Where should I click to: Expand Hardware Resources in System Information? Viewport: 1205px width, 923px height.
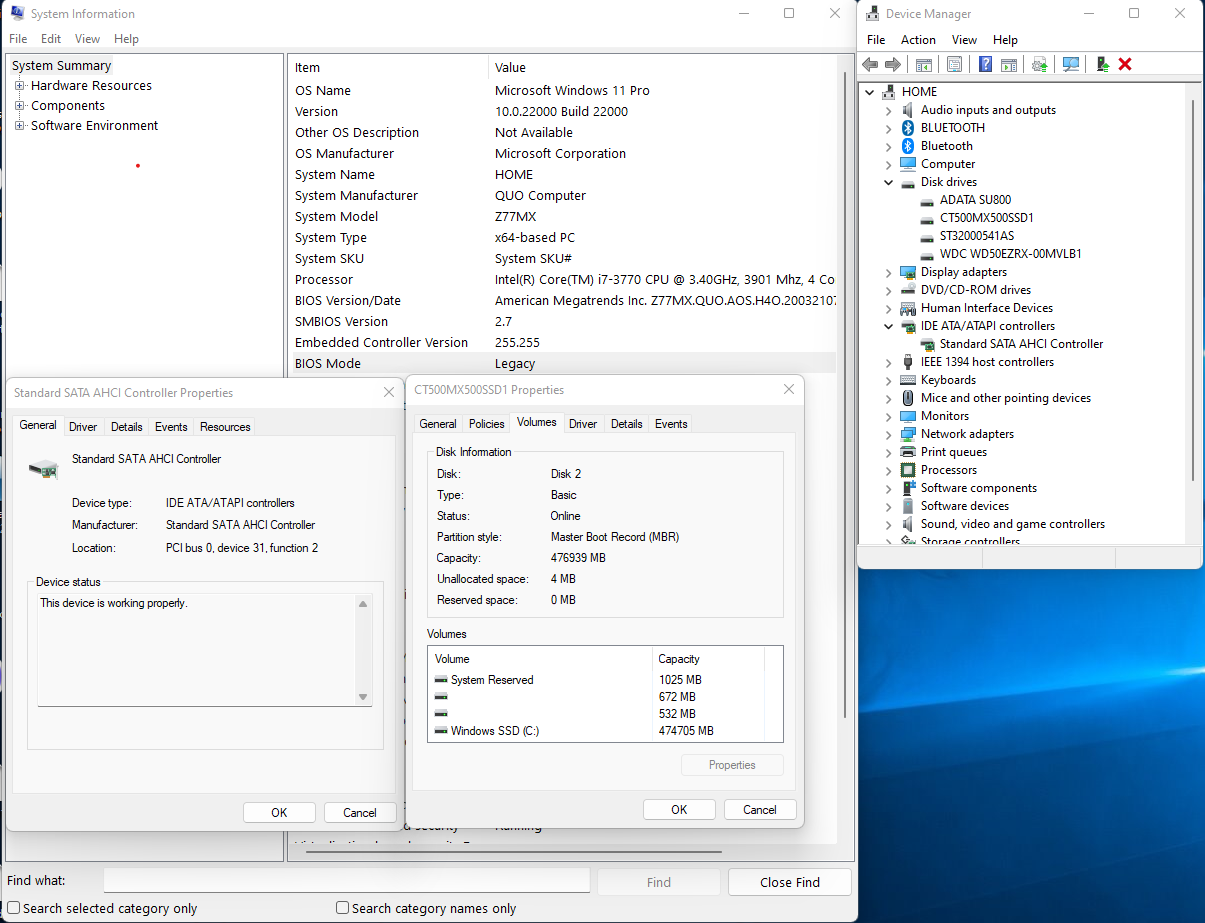[19, 86]
